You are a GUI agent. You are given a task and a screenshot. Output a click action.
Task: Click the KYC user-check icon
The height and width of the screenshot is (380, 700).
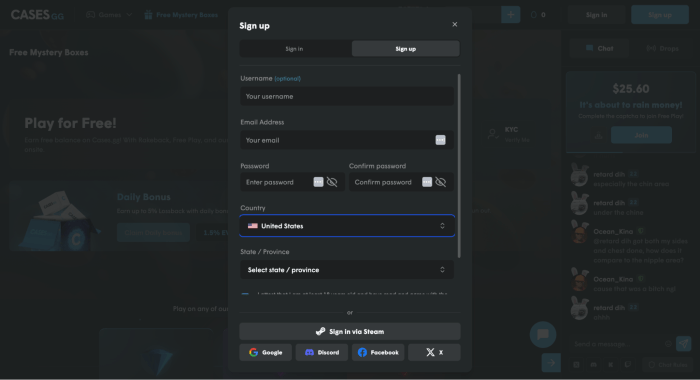[x=493, y=134]
